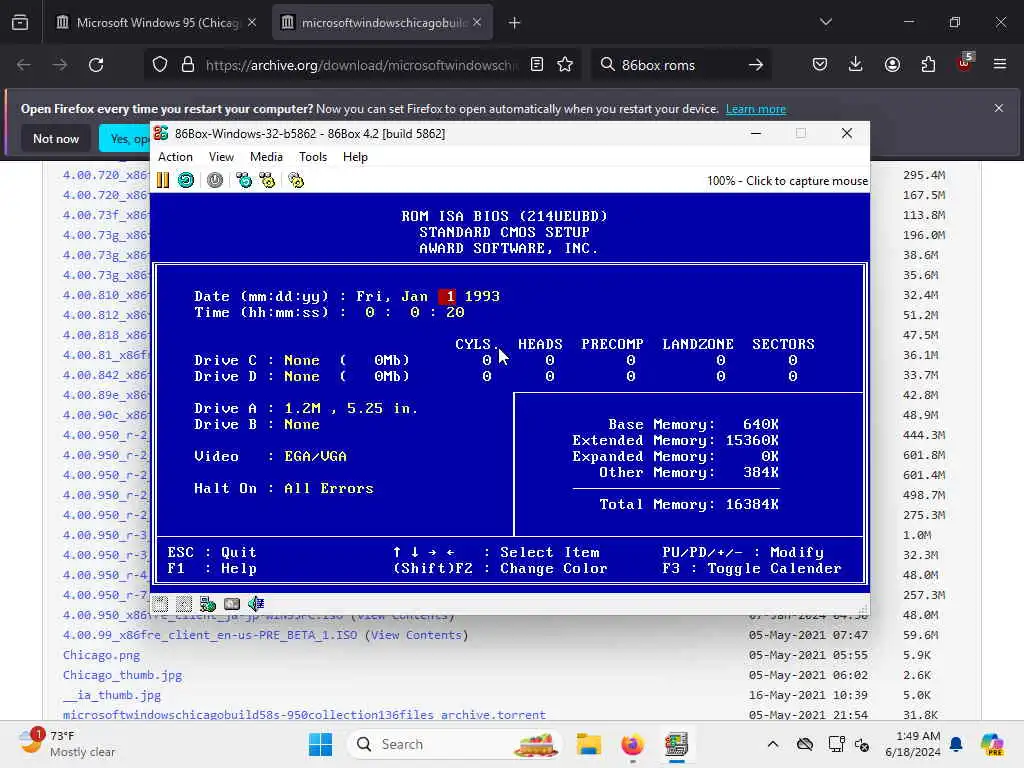
Task: Send Ctrl+Alt+Esc via 86Box toolbar icon
Action: click(267, 180)
